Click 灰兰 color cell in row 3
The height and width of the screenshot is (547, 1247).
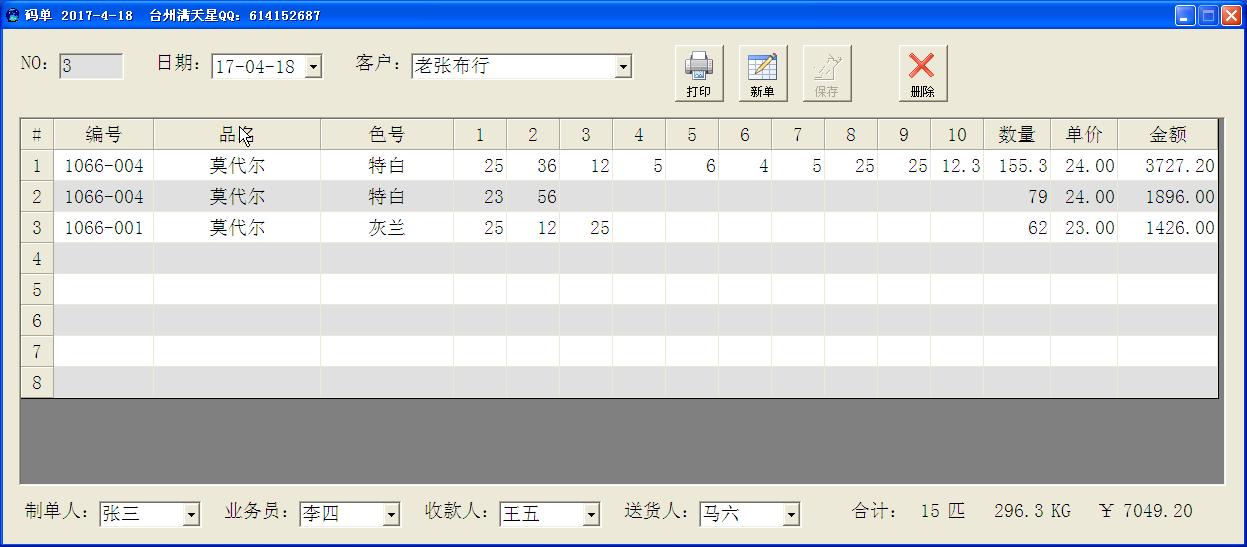pos(387,228)
